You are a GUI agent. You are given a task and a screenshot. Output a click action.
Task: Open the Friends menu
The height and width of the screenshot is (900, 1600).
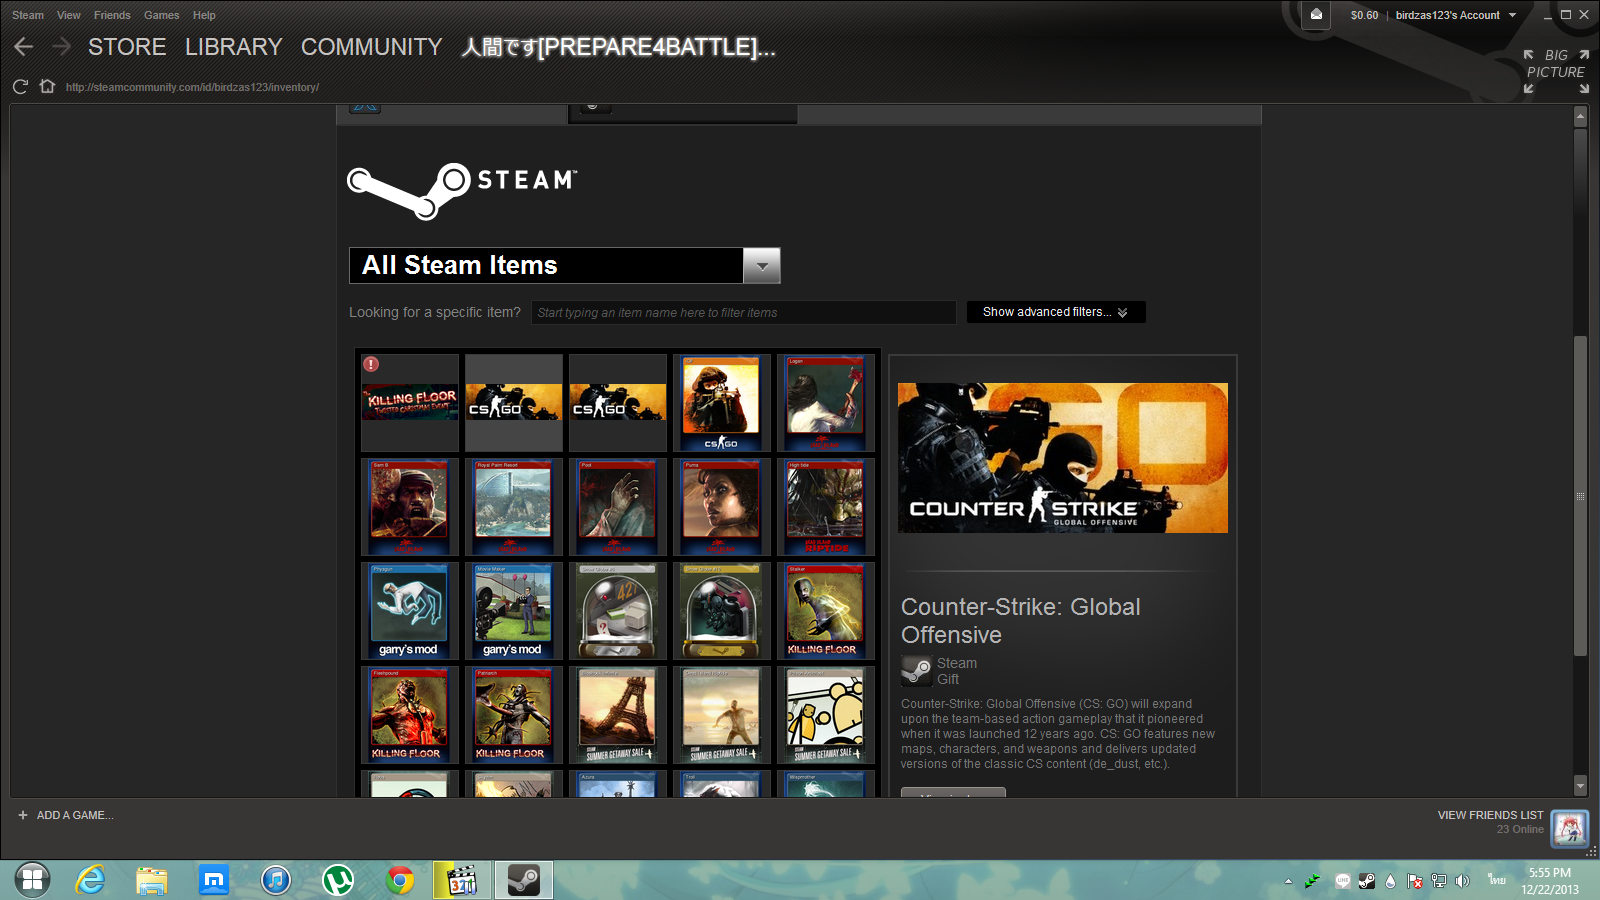click(x=112, y=15)
